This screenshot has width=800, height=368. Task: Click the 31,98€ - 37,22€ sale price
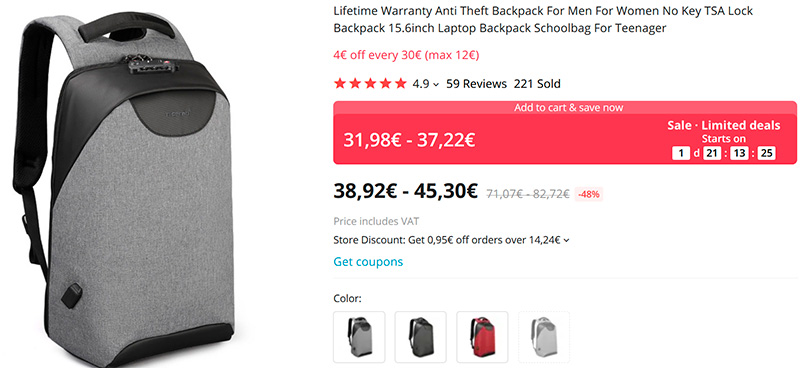[x=409, y=140]
